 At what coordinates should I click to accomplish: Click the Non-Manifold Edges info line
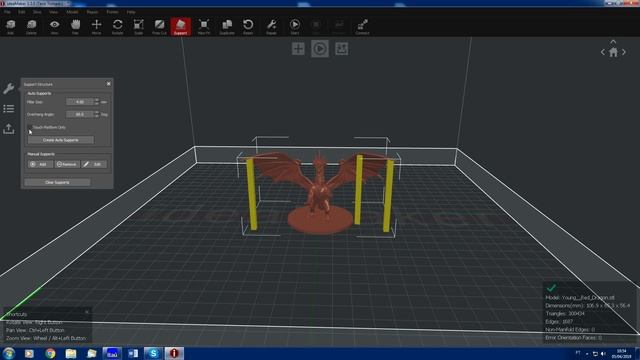pos(570,329)
